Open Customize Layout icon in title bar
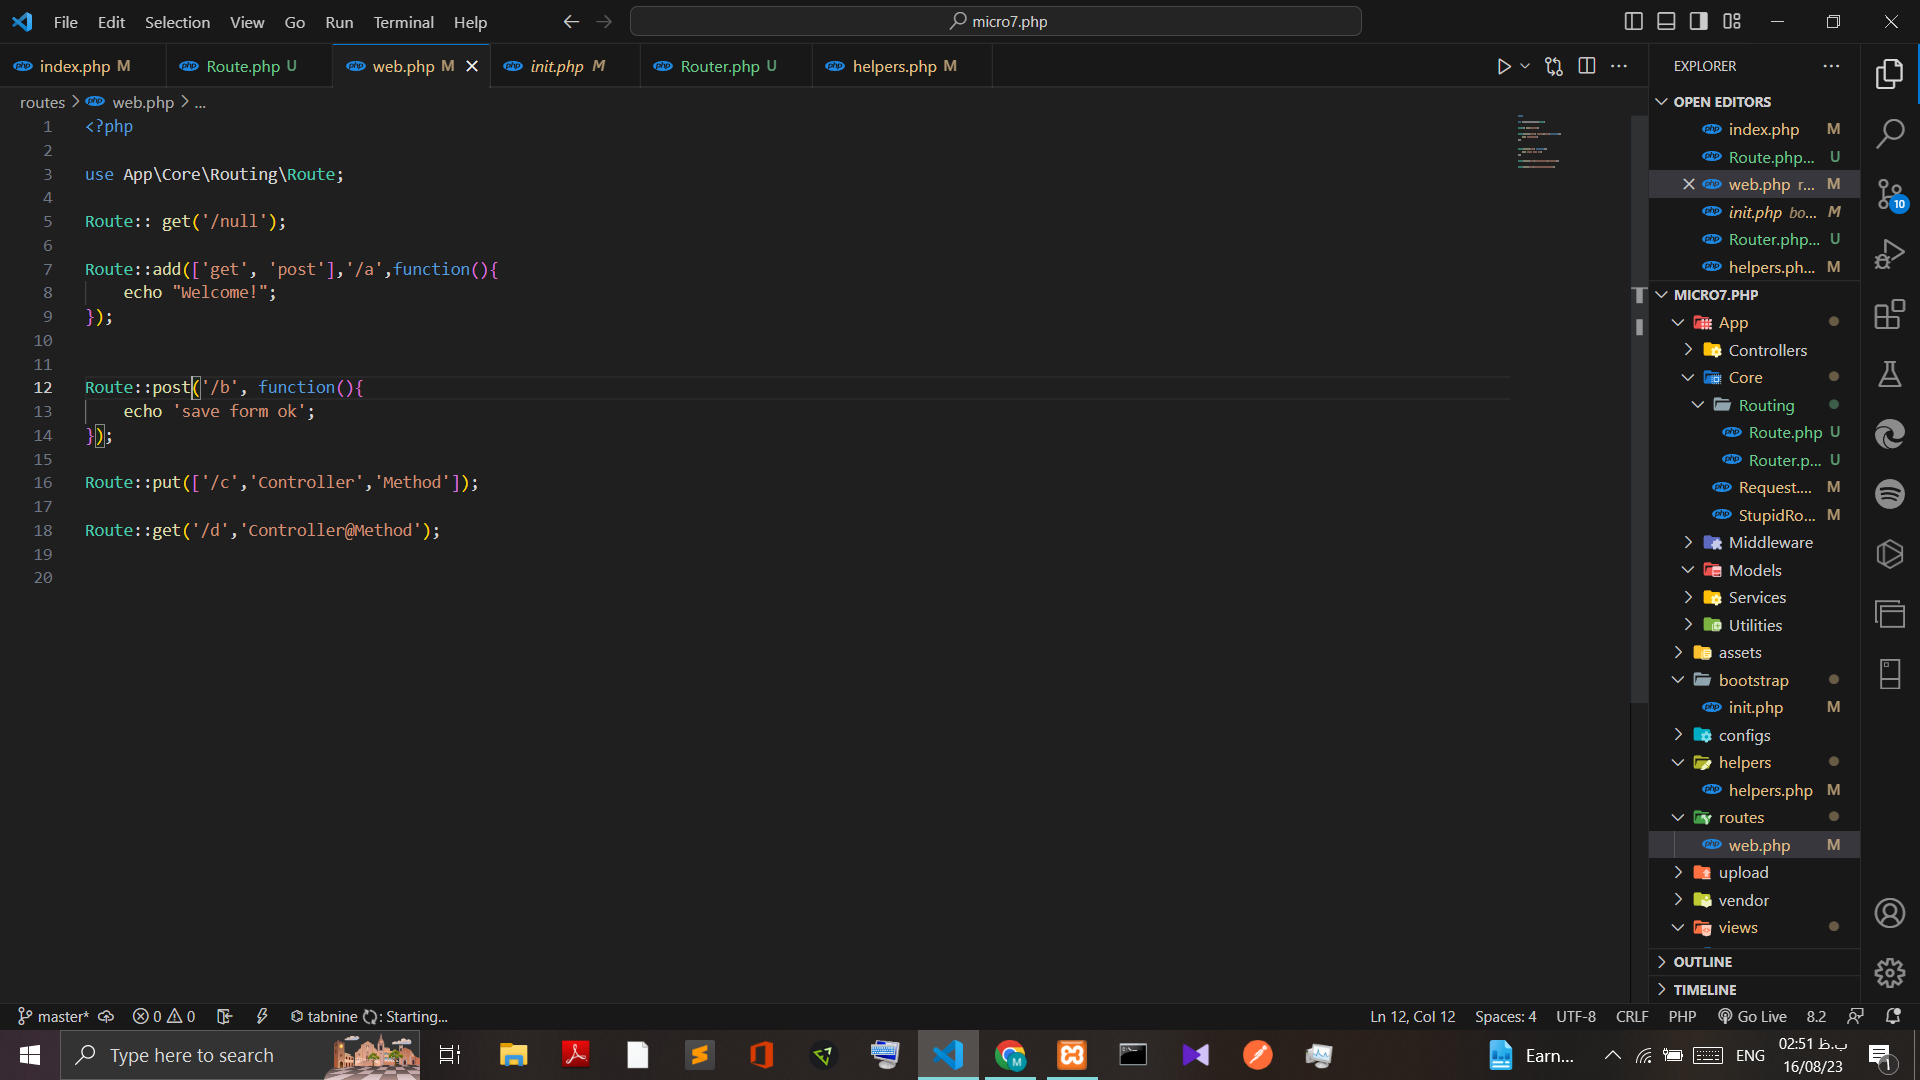The width and height of the screenshot is (1920, 1080). [x=1732, y=21]
